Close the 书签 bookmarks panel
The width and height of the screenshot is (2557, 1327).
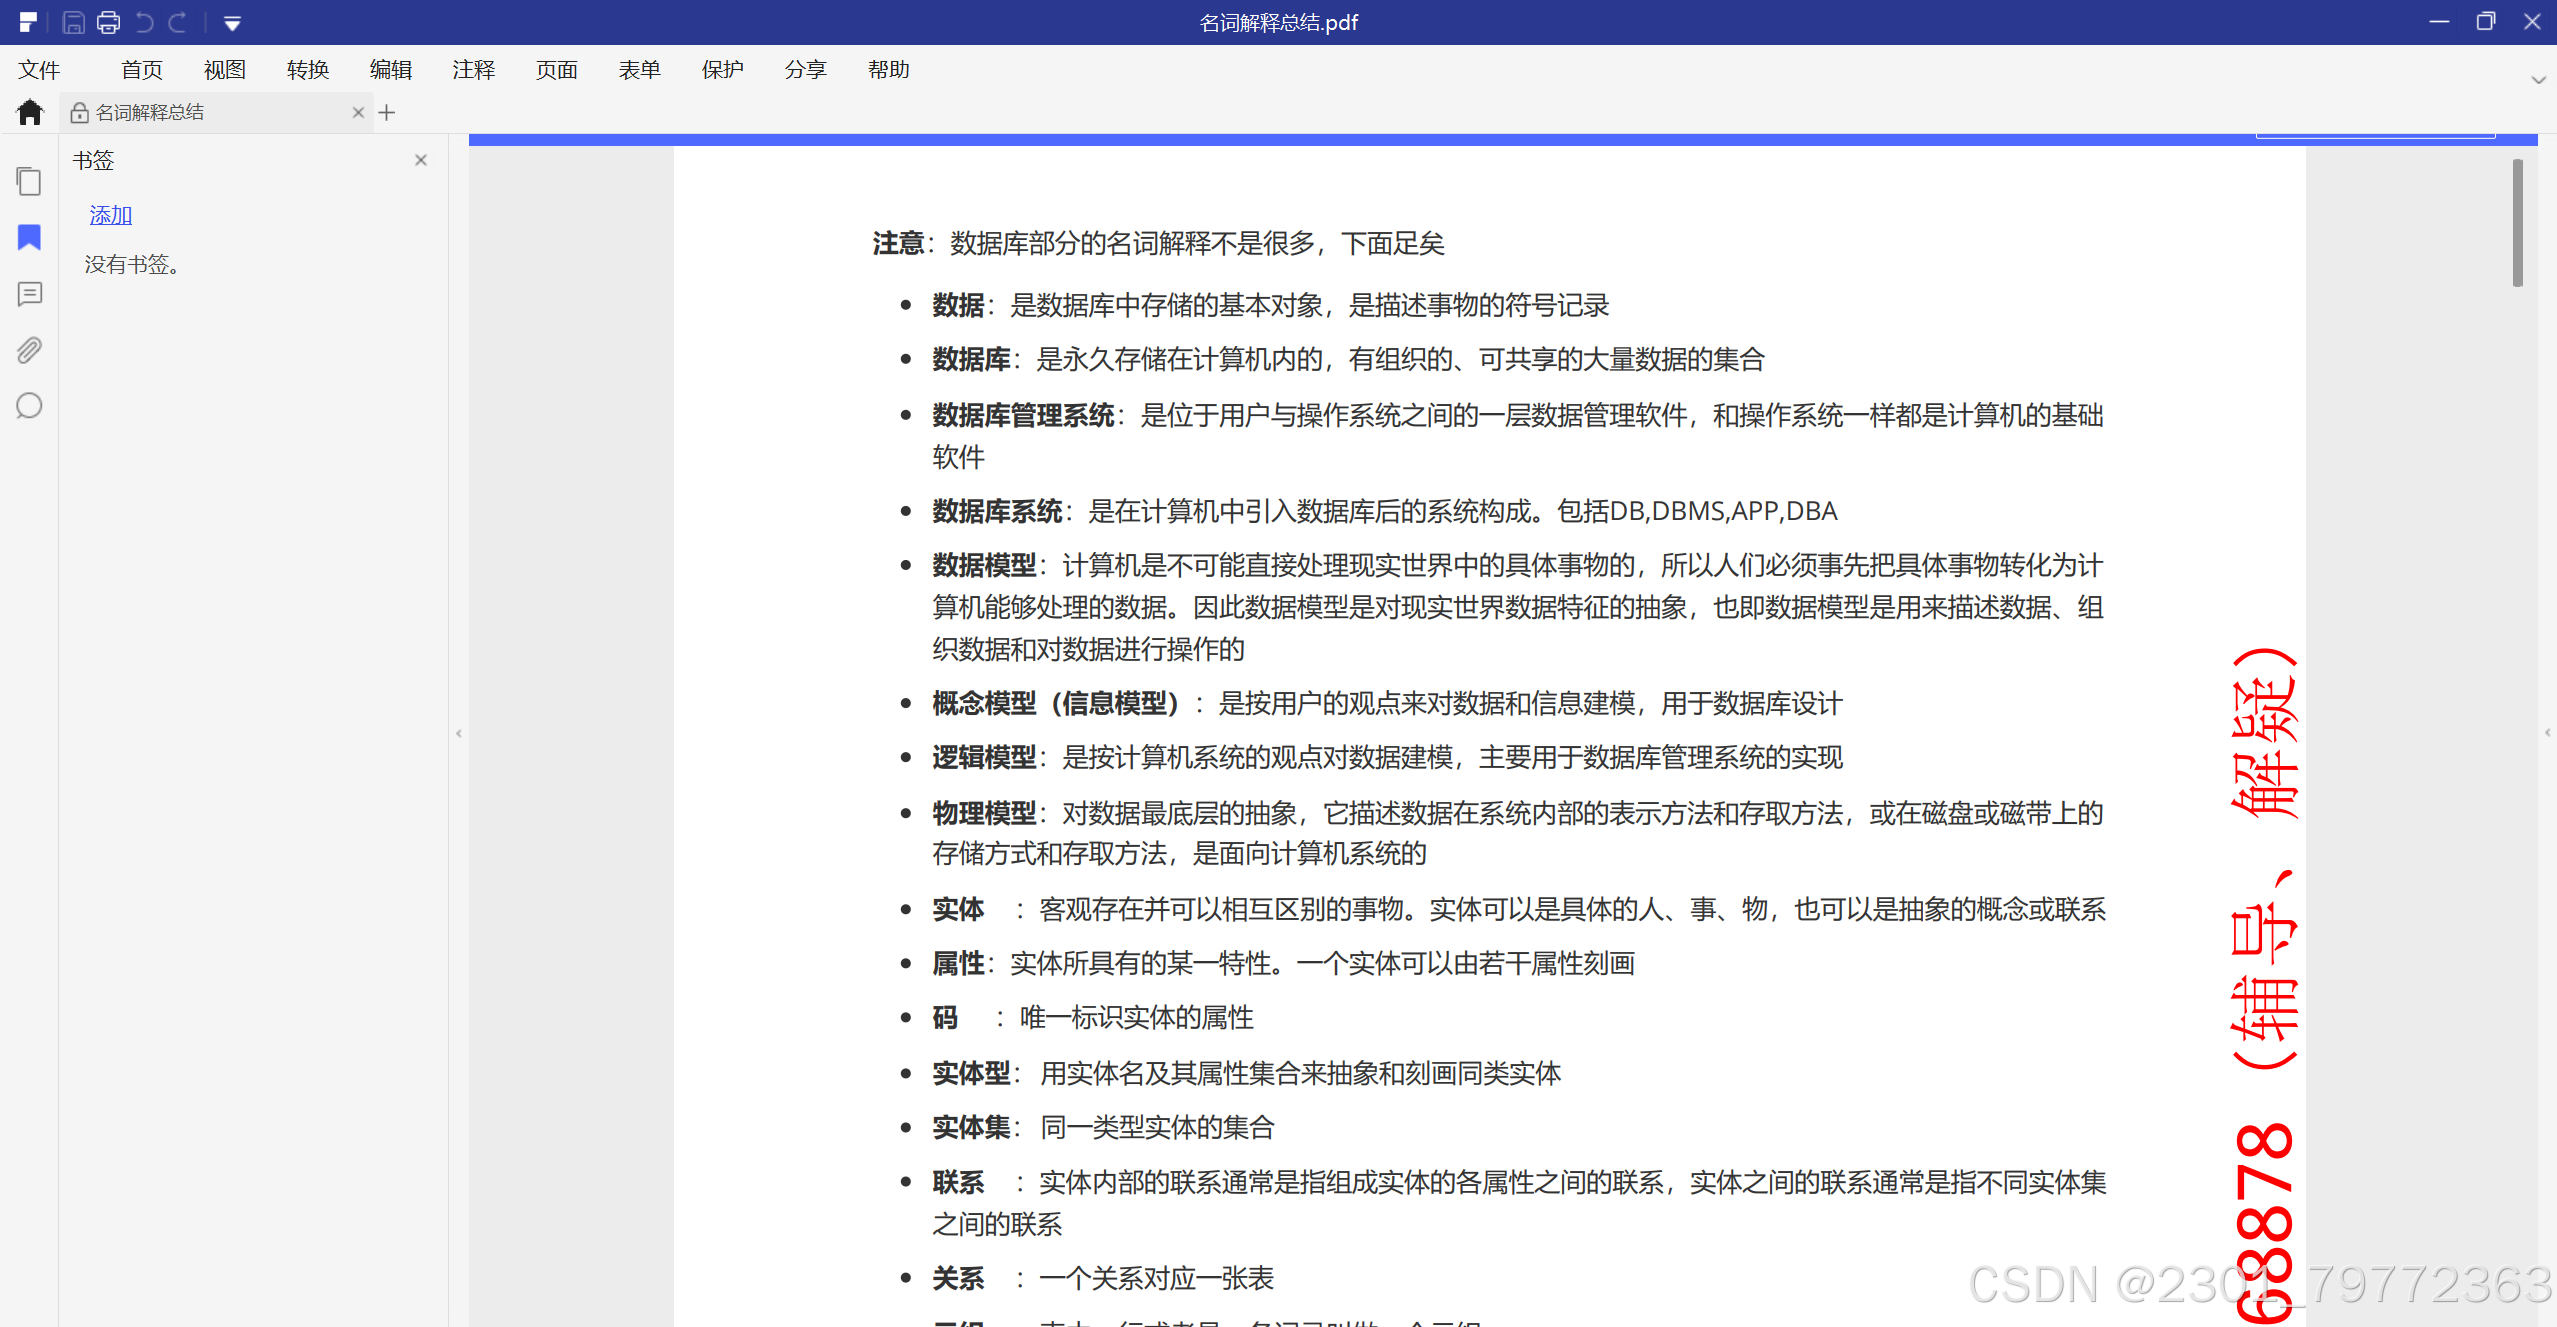click(x=421, y=160)
